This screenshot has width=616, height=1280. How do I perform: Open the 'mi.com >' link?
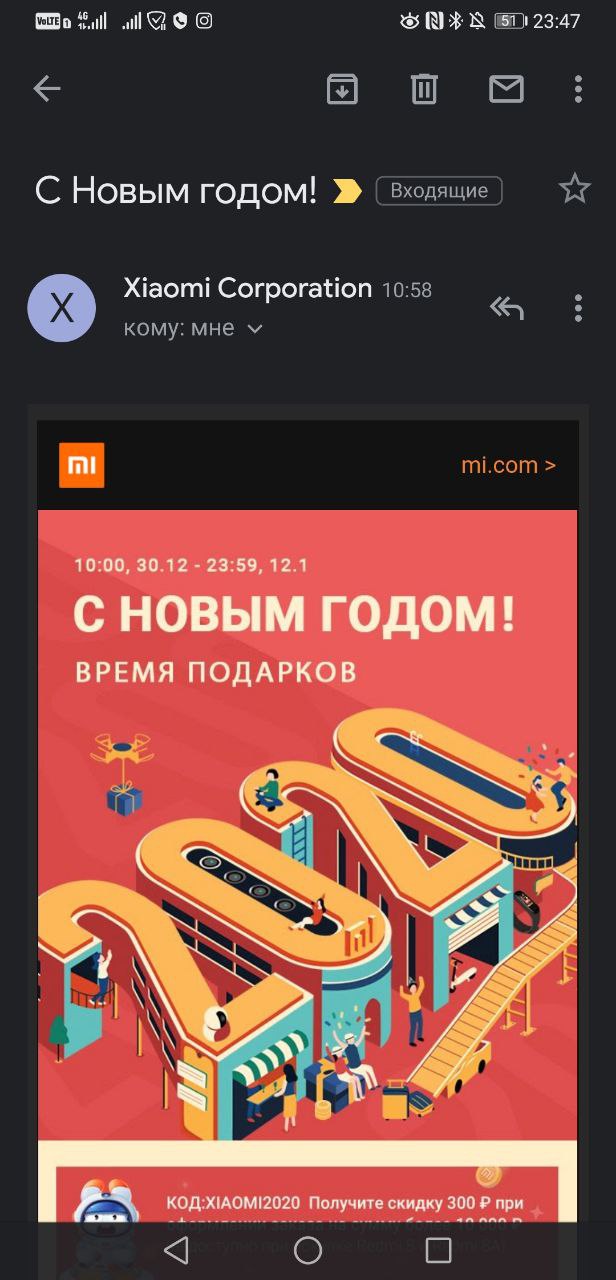508,465
